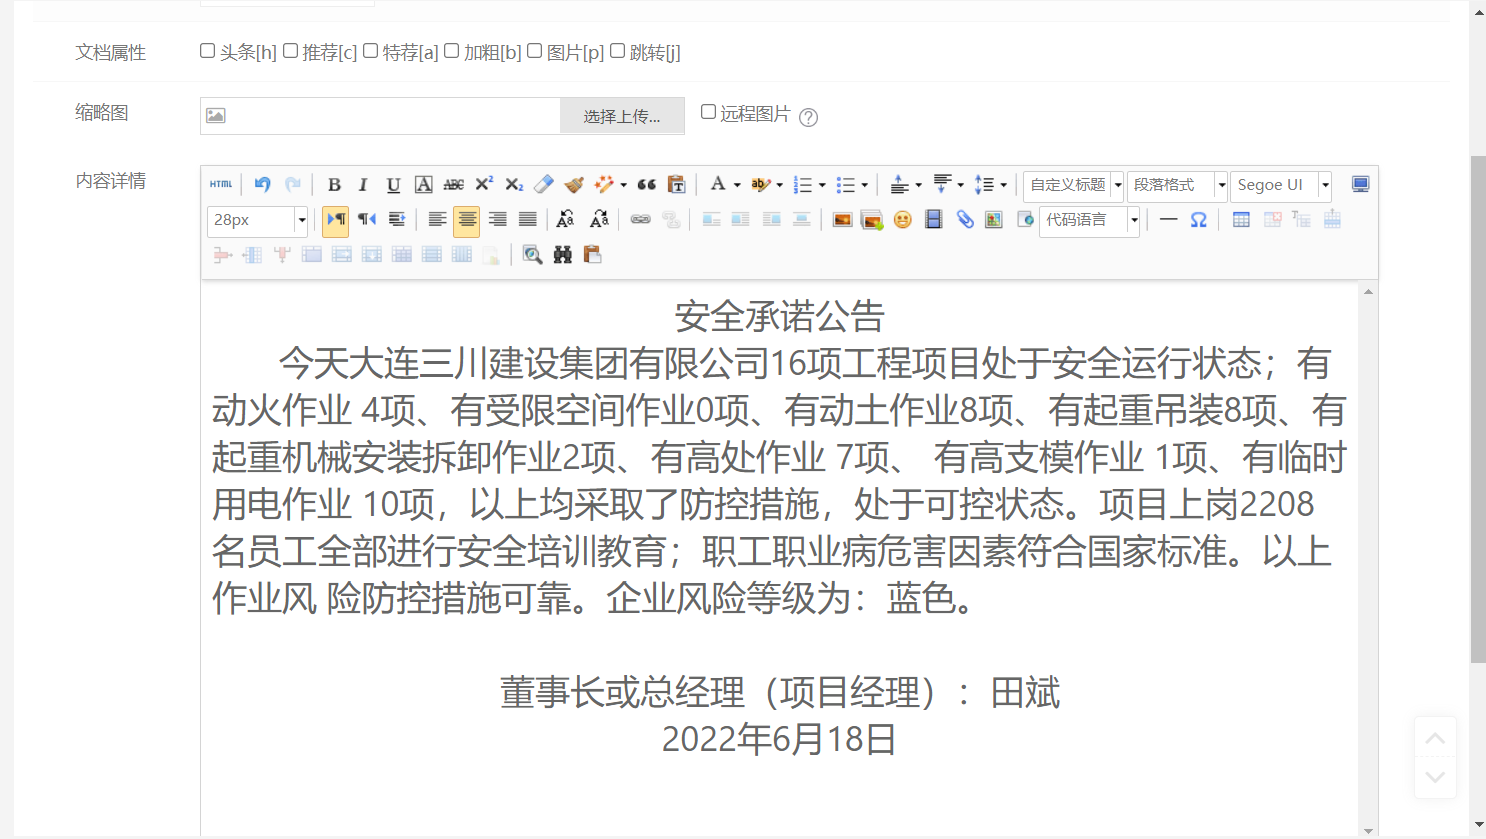The image size is (1486, 839).
Task: Convert selected text to lowercase
Action: pyautogui.click(x=600, y=220)
